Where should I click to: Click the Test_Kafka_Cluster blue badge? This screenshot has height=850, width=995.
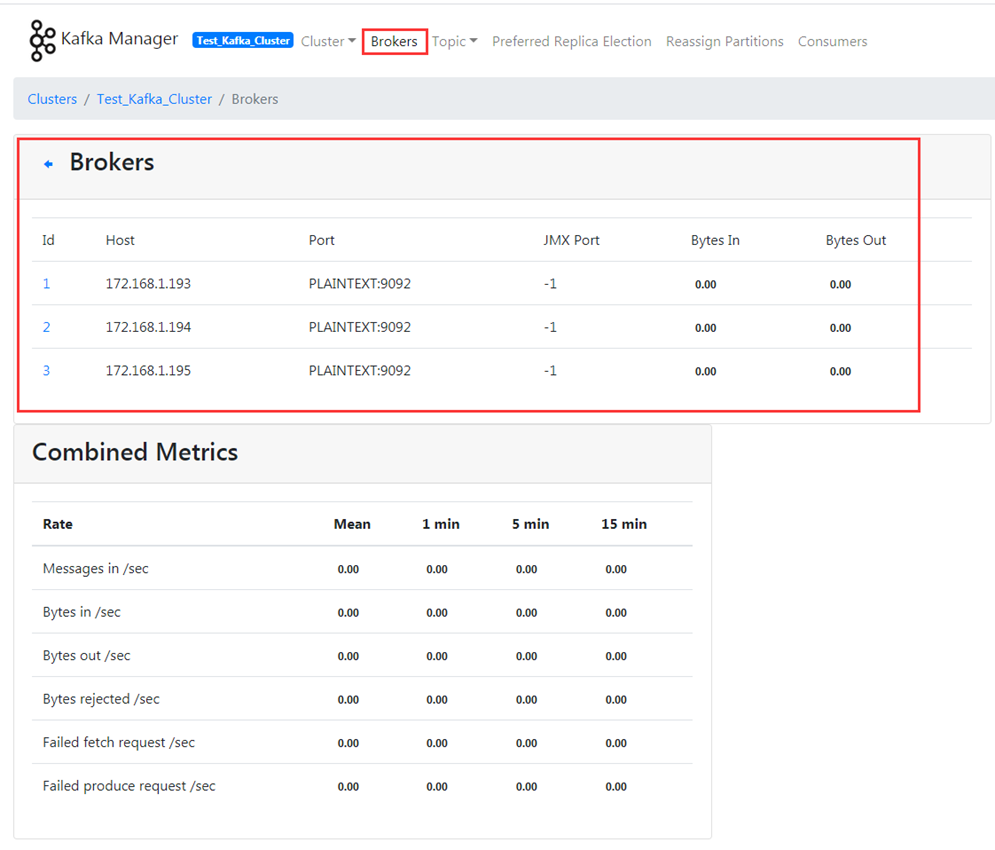coord(243,41)
